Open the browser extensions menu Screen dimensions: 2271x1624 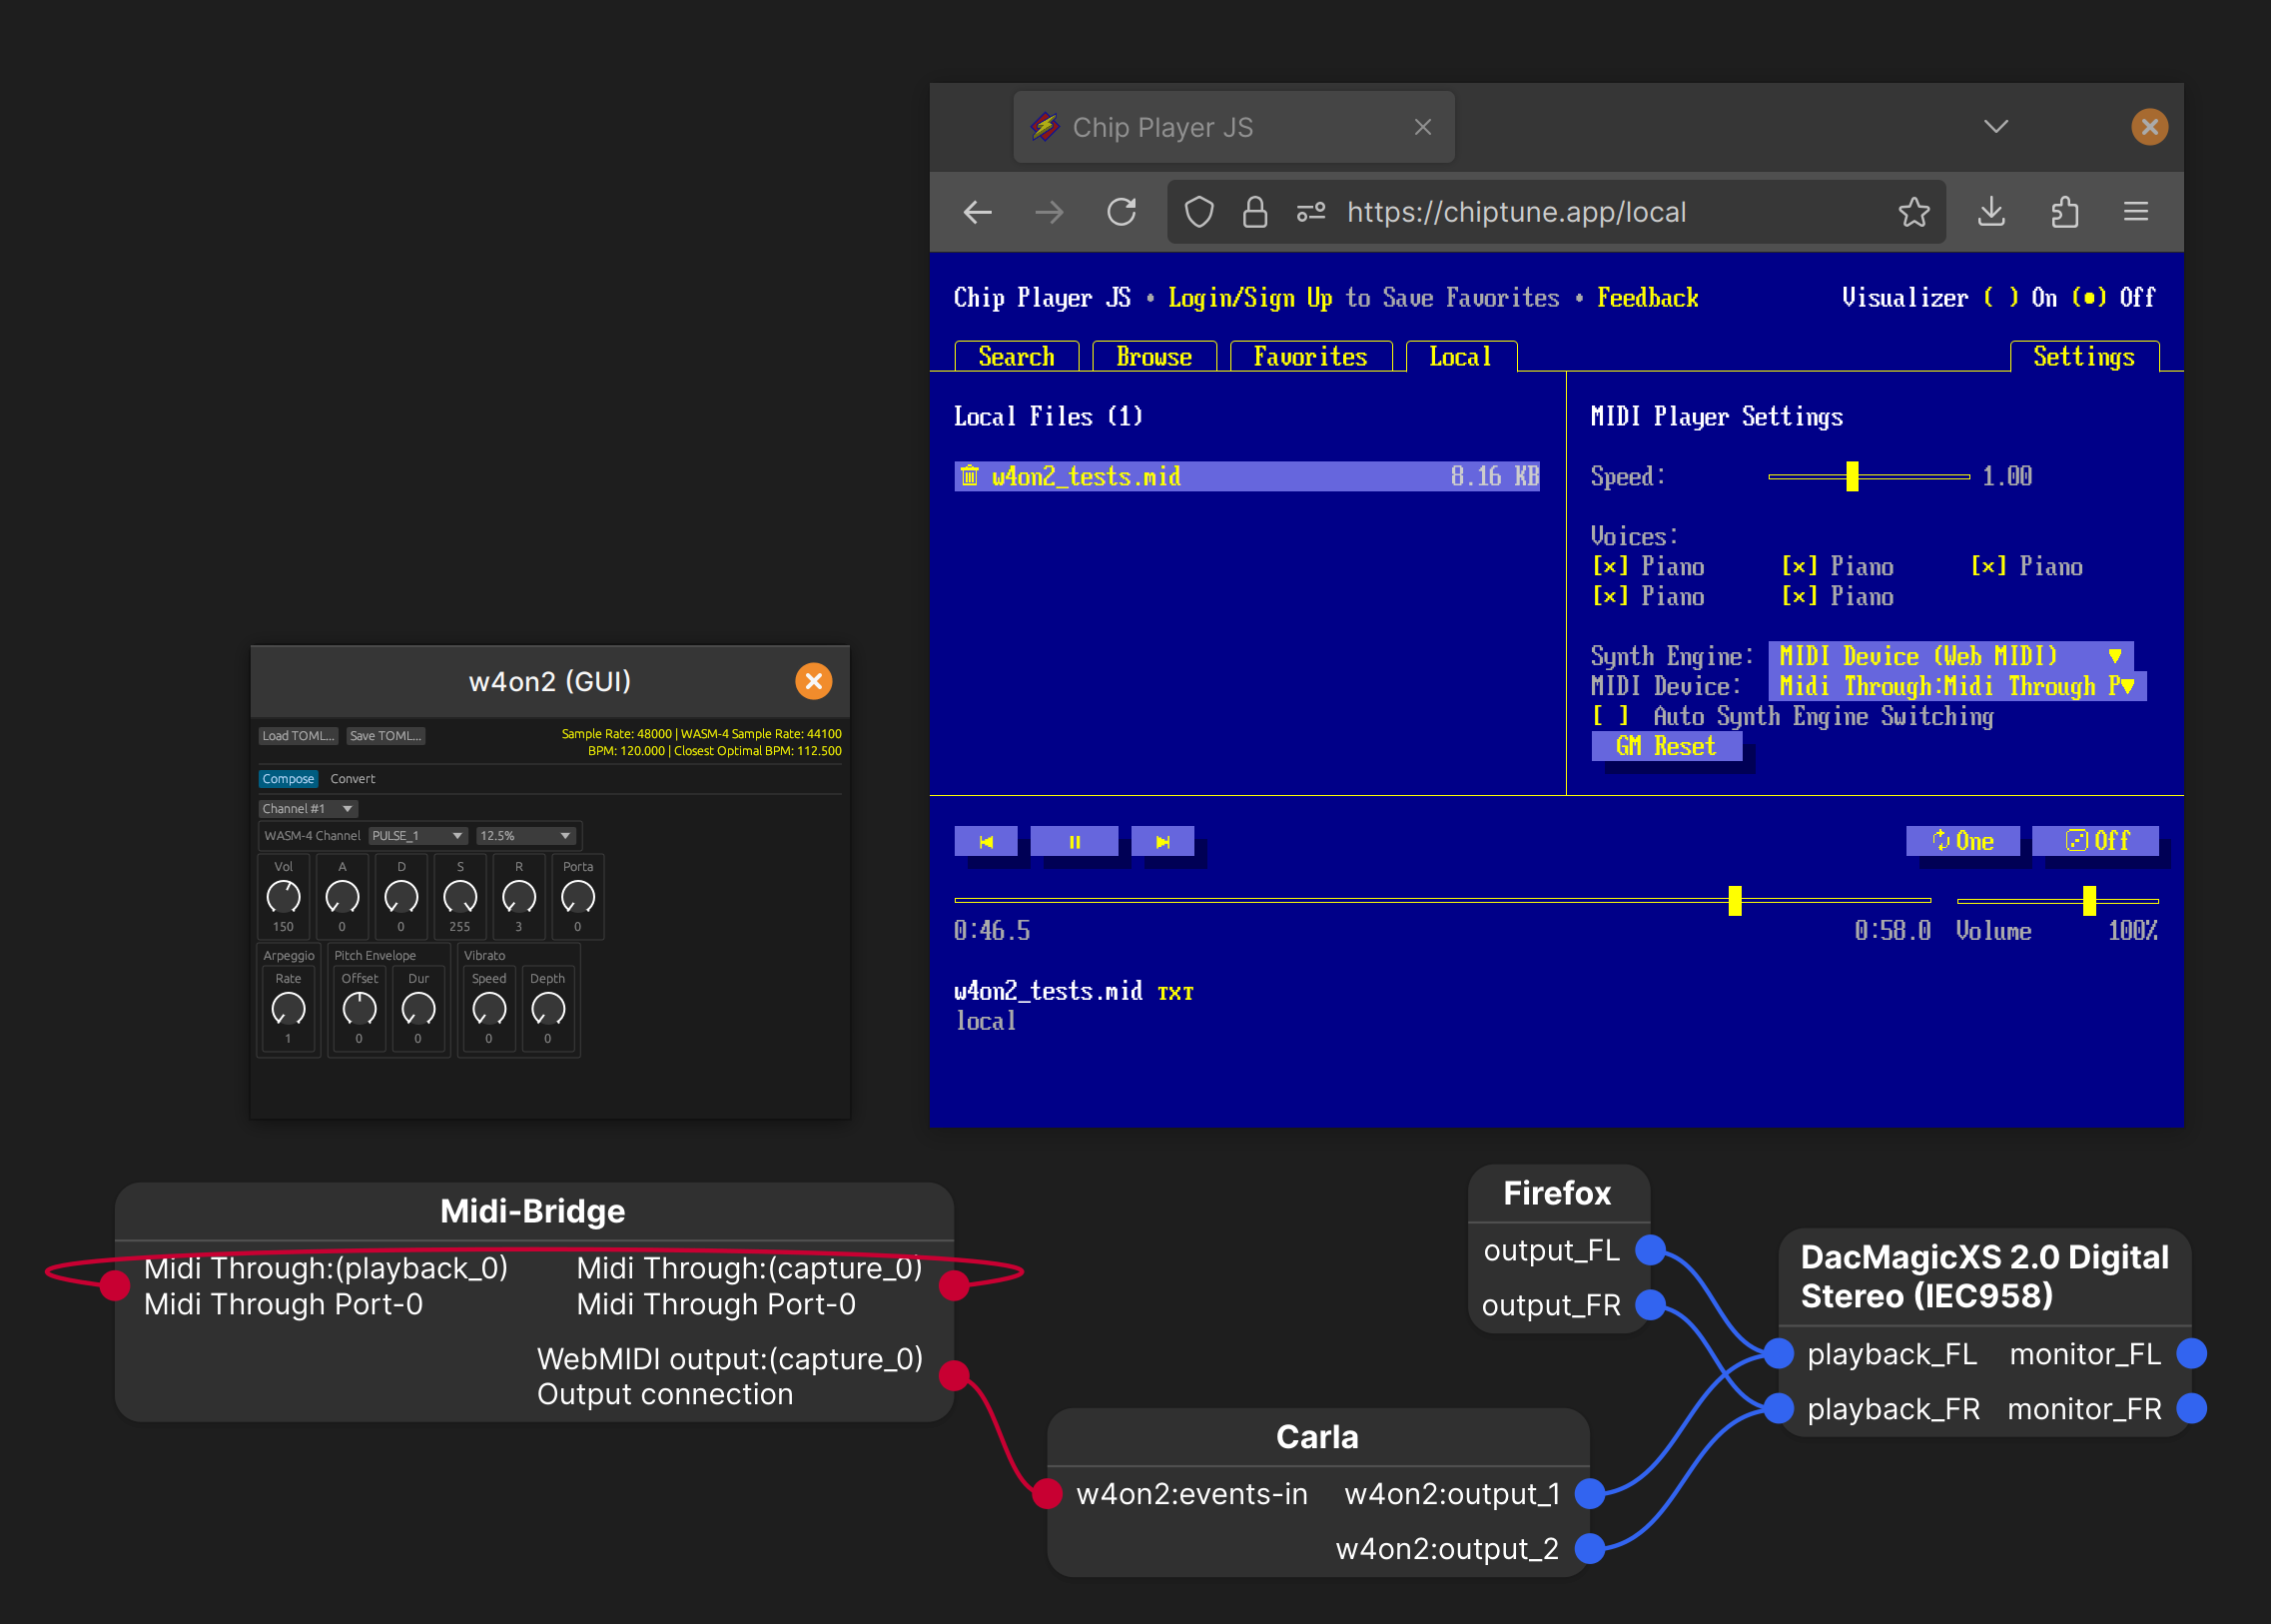coord(2064,212)
